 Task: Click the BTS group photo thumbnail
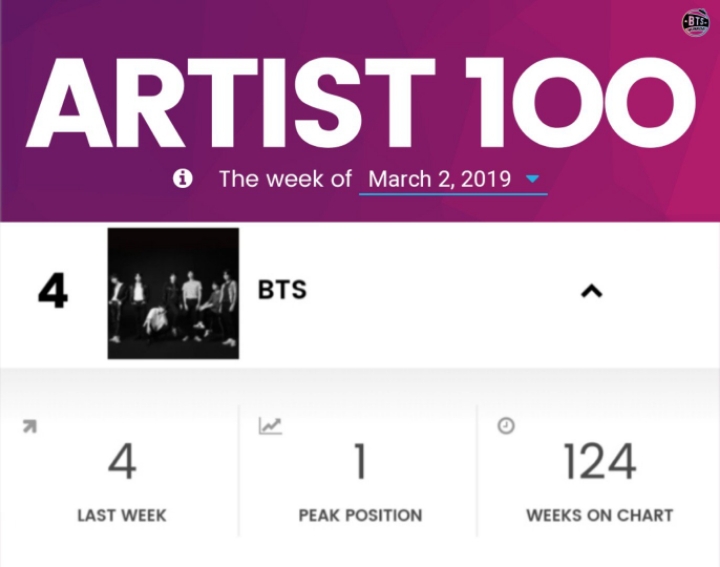(x=173, y=293)
